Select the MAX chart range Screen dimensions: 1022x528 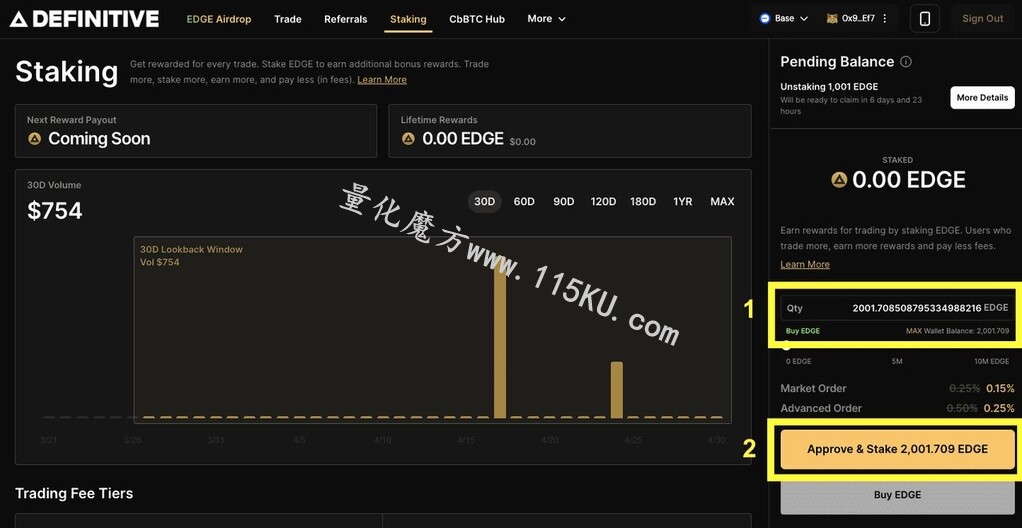tap(722, 201)
